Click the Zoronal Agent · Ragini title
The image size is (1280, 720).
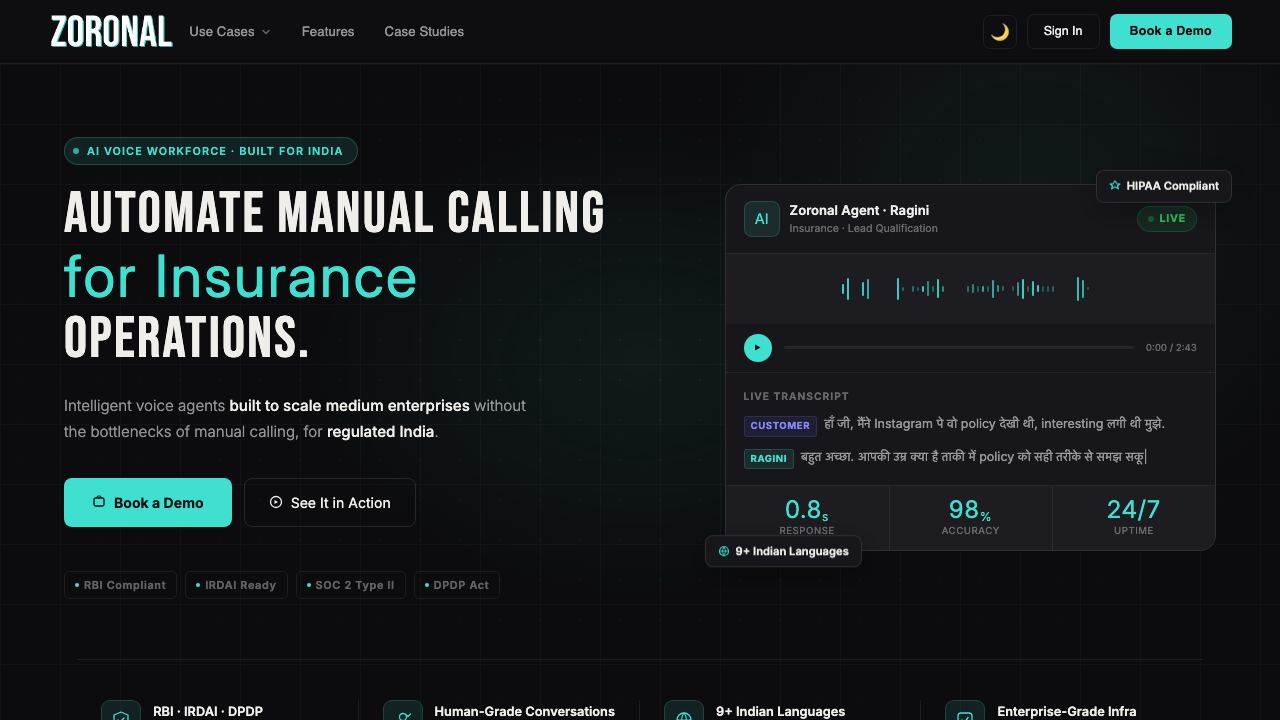point(859,210)
